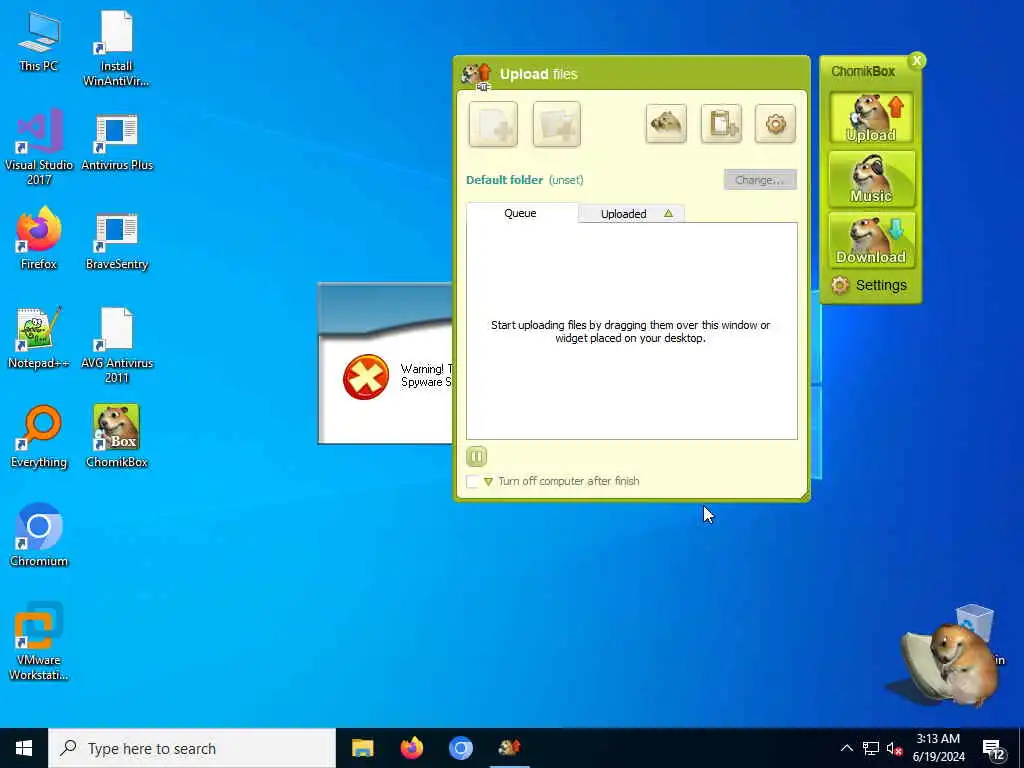Select the AVG Antivirus 2011 desktop shortcut
Viewport: 1024px width, 768px height.
(x=116, y=345)
